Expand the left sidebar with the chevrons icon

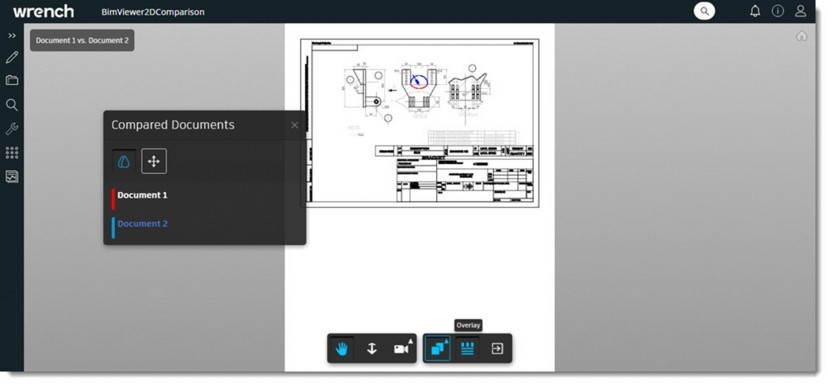tap(12, 35)
